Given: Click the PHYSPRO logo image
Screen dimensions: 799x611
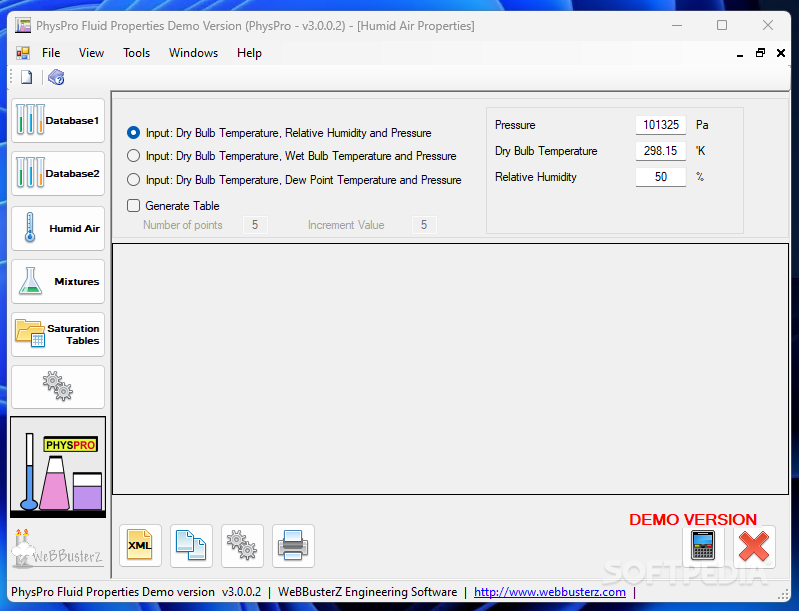Looking at the screenshot, I should tap(58, 467).
